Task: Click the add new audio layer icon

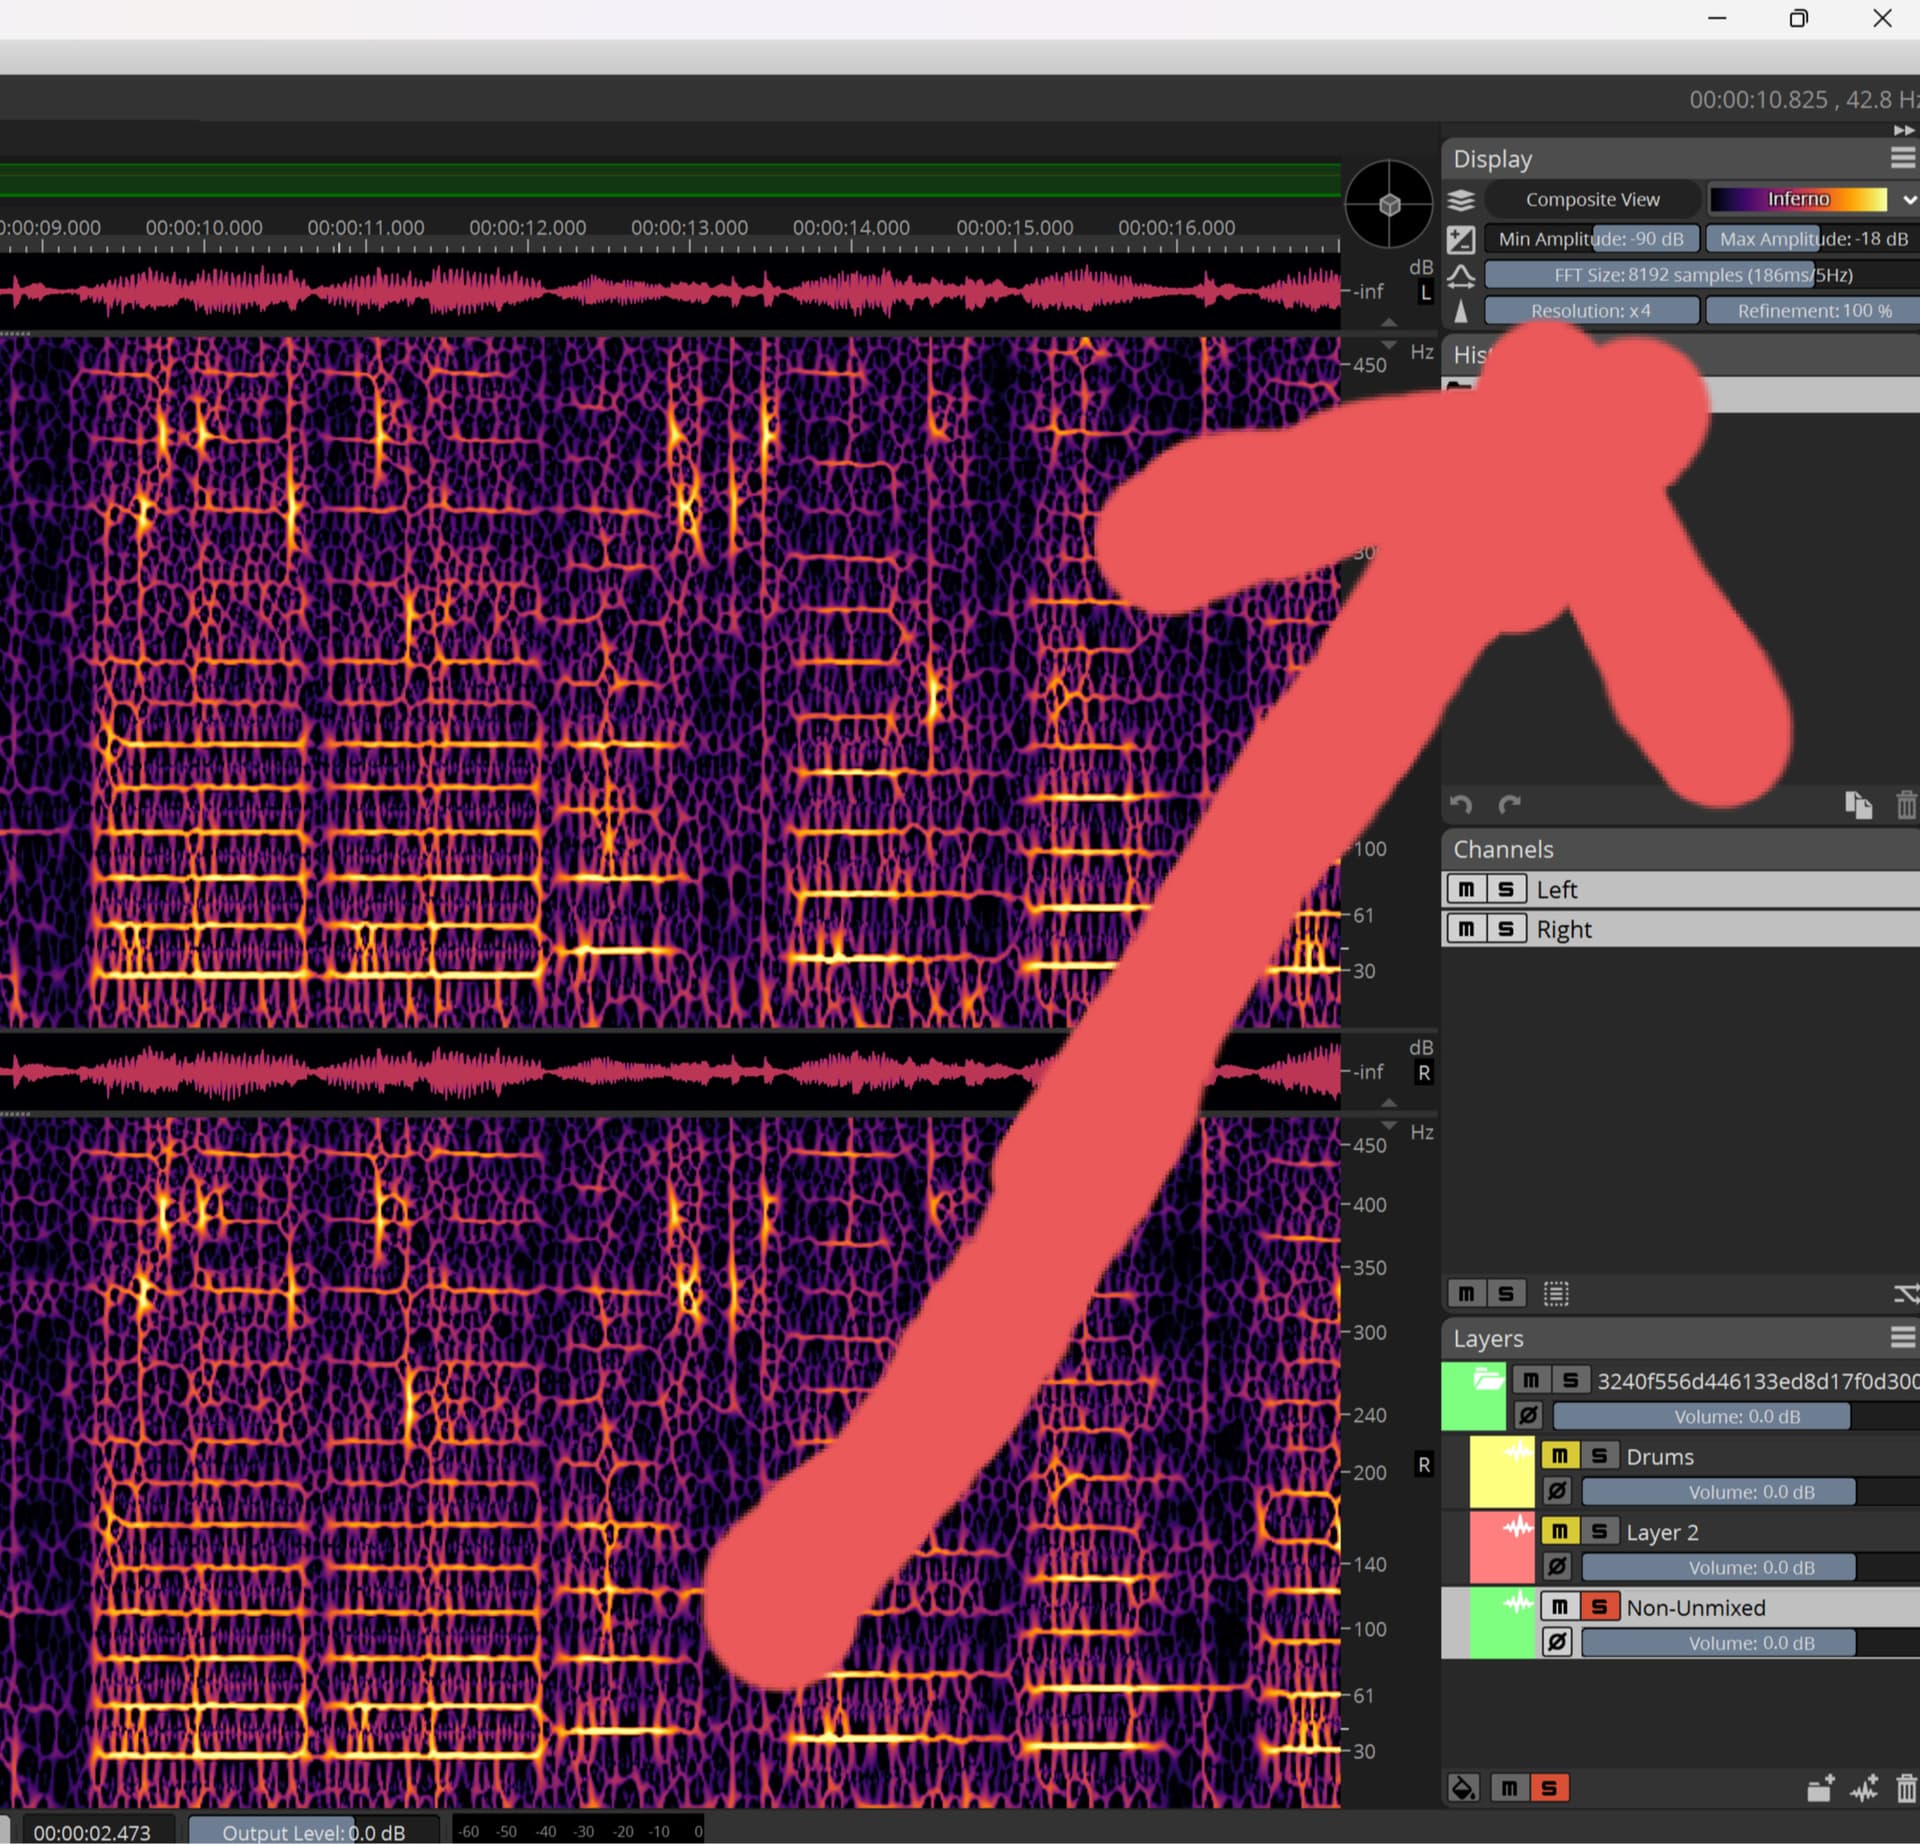Action: (1863, 1788)
